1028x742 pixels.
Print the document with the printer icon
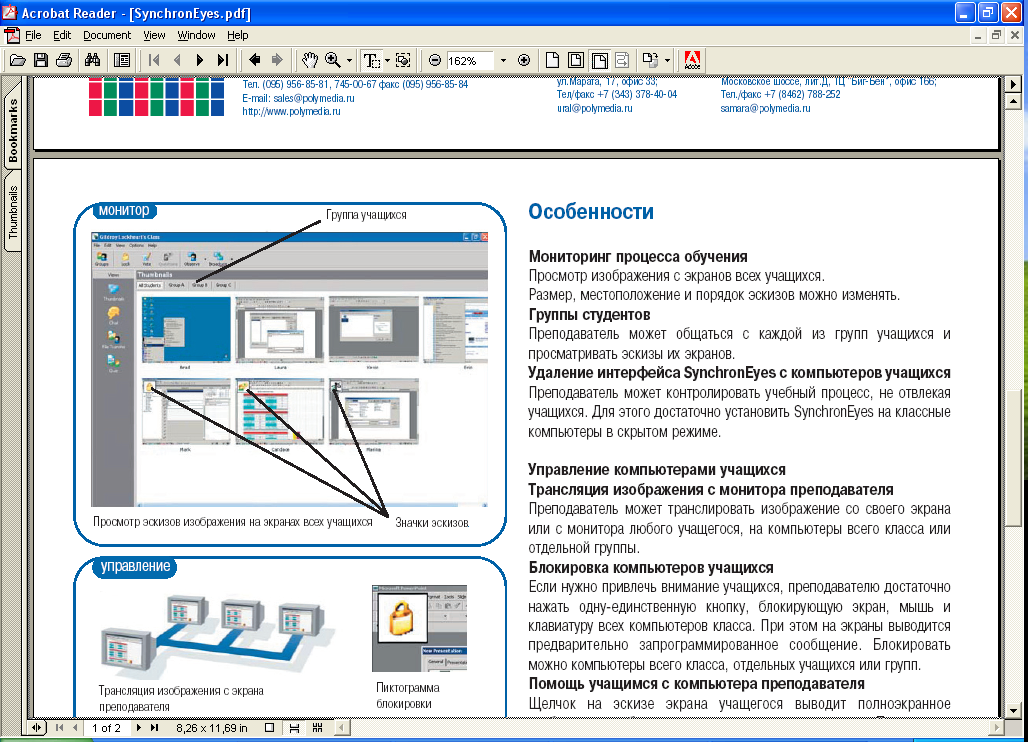click(x=64, y=60)
